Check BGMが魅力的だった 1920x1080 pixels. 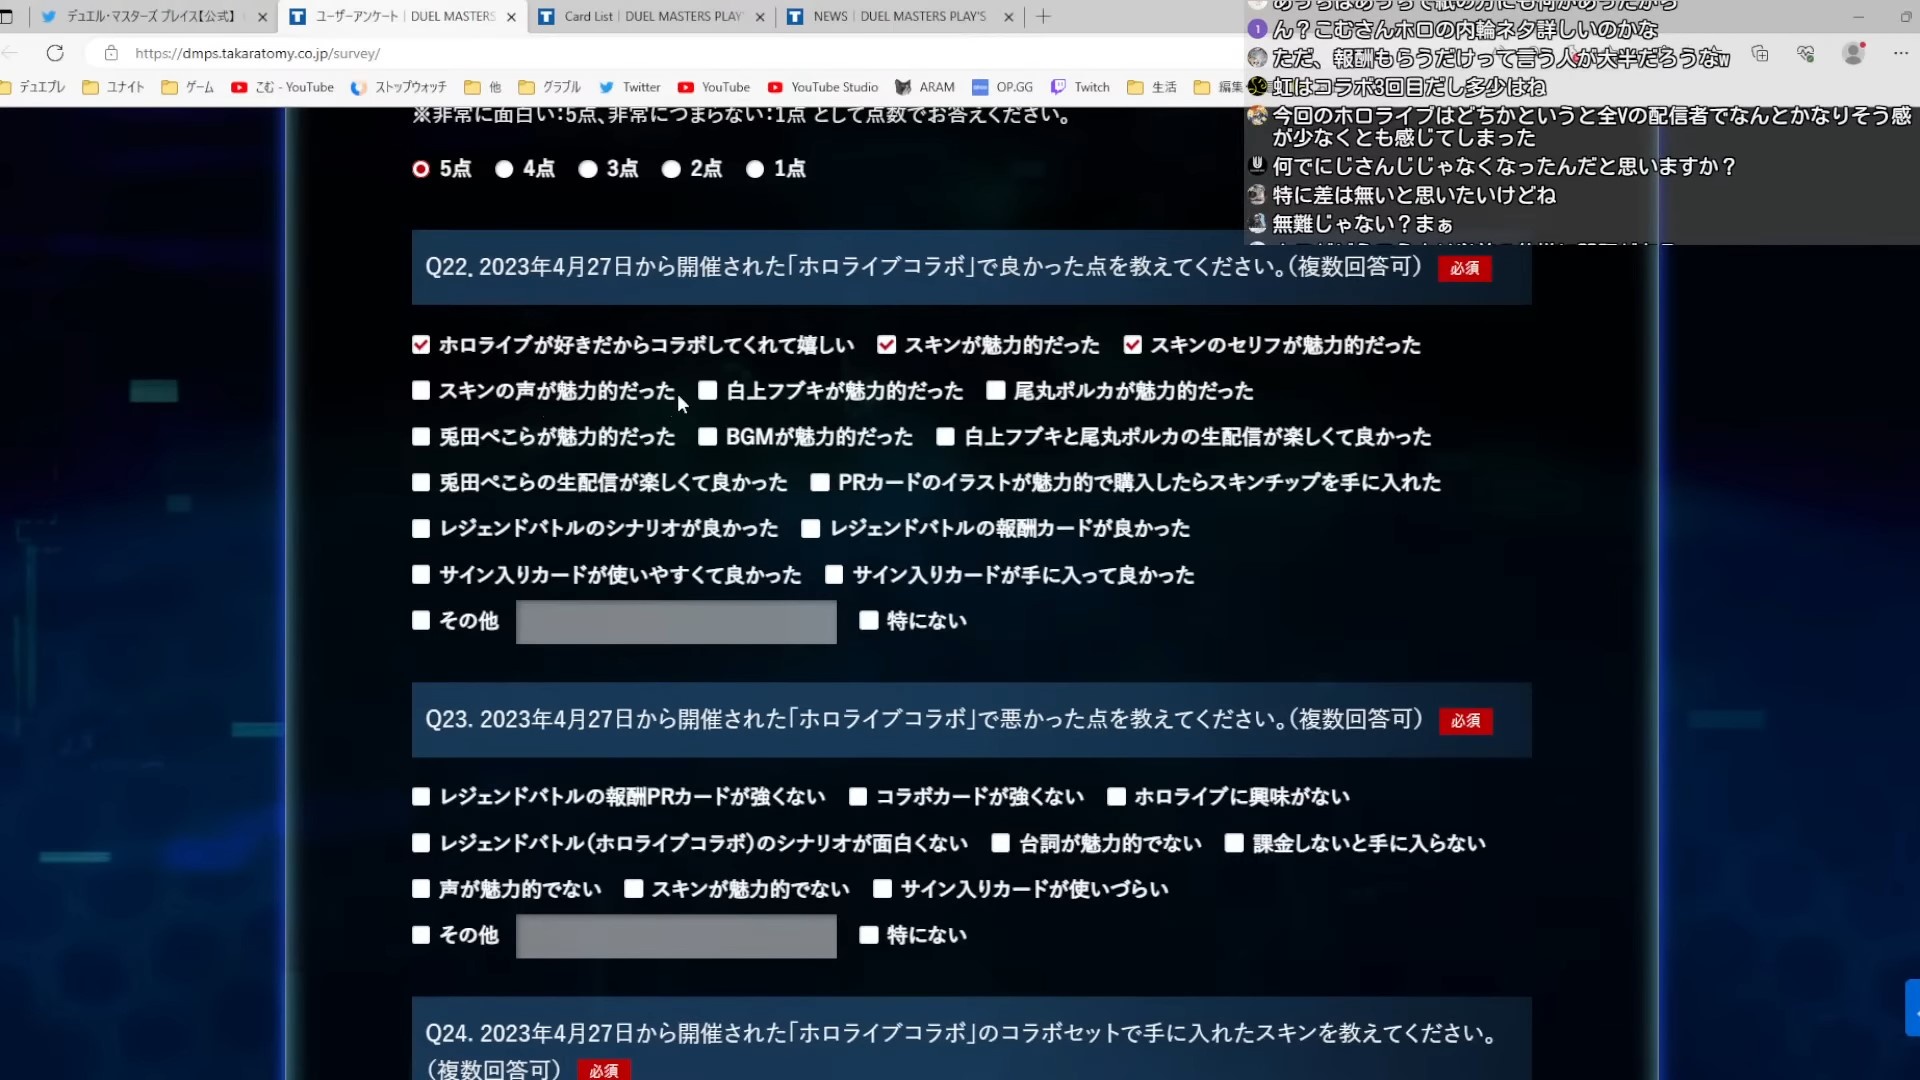click(x=708, y=437)
